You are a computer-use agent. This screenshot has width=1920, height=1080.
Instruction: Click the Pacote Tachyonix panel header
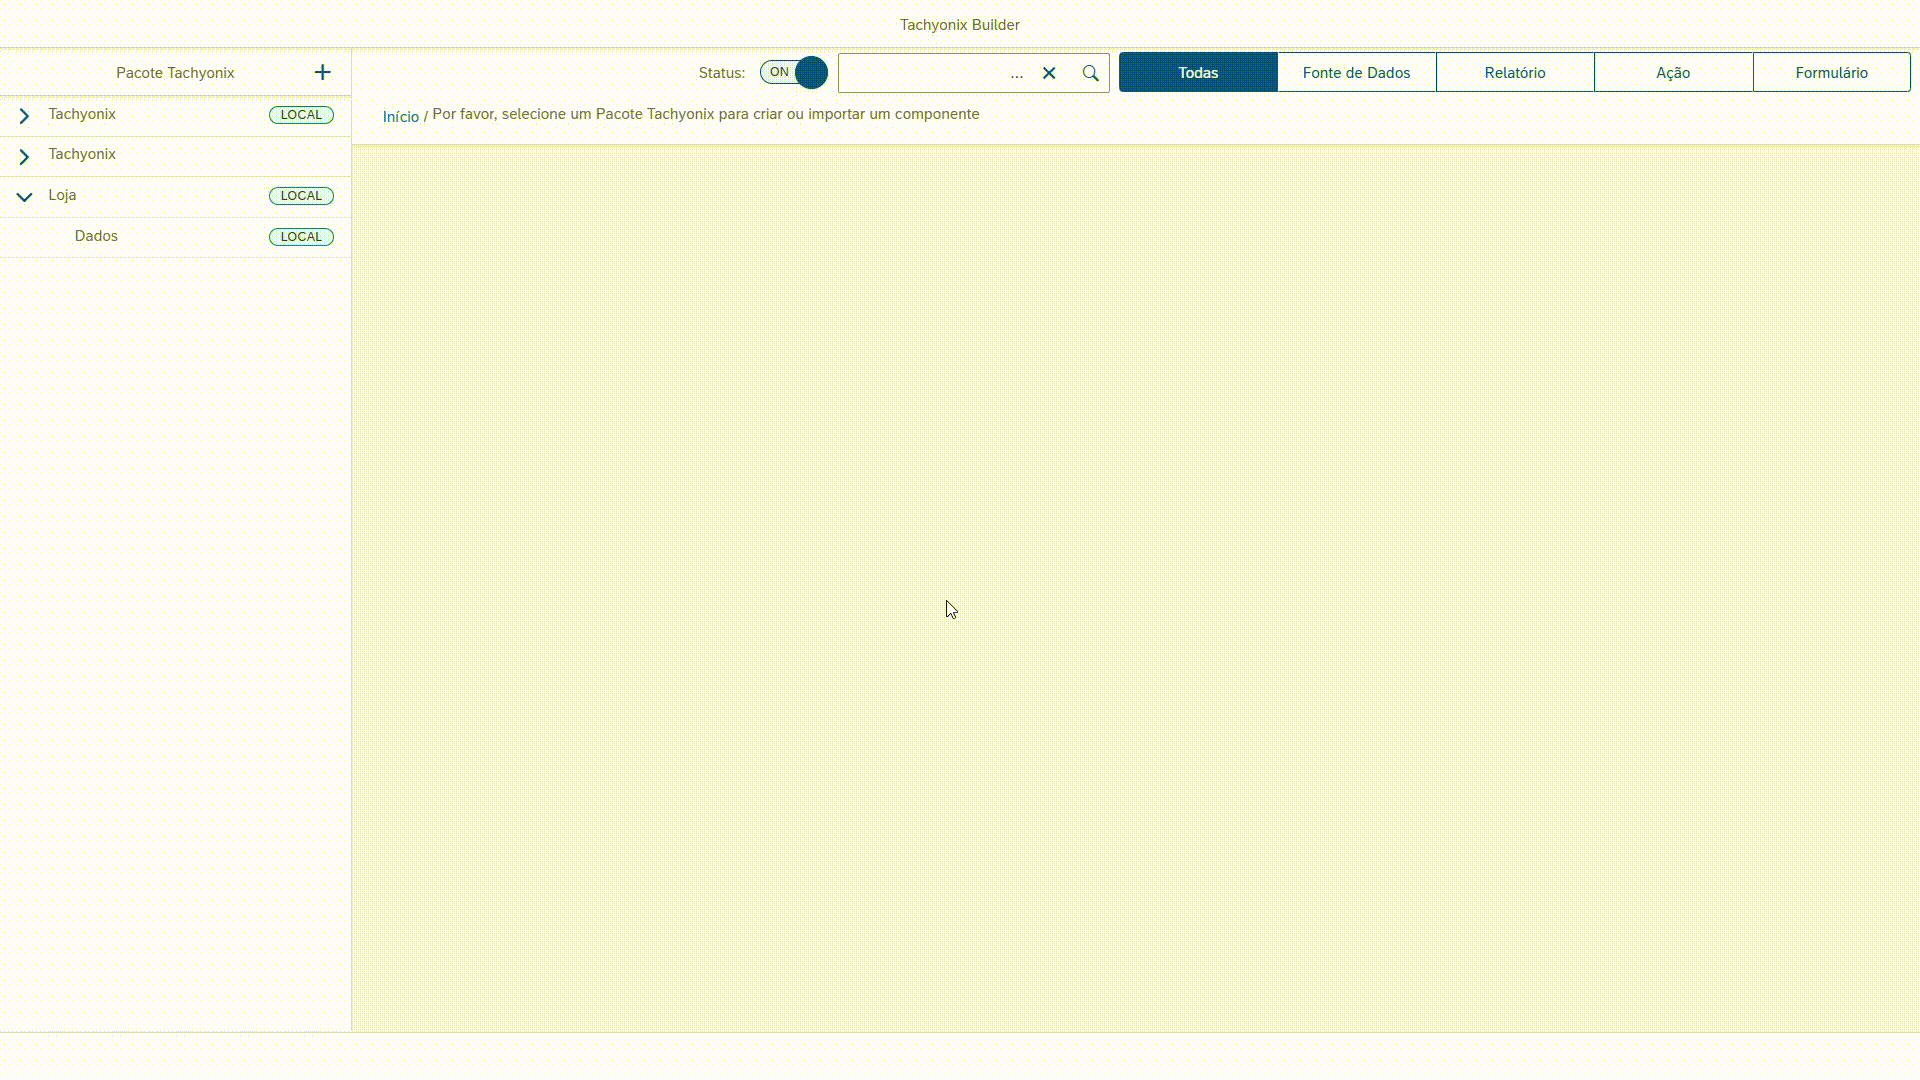click(x=175, y=73)
